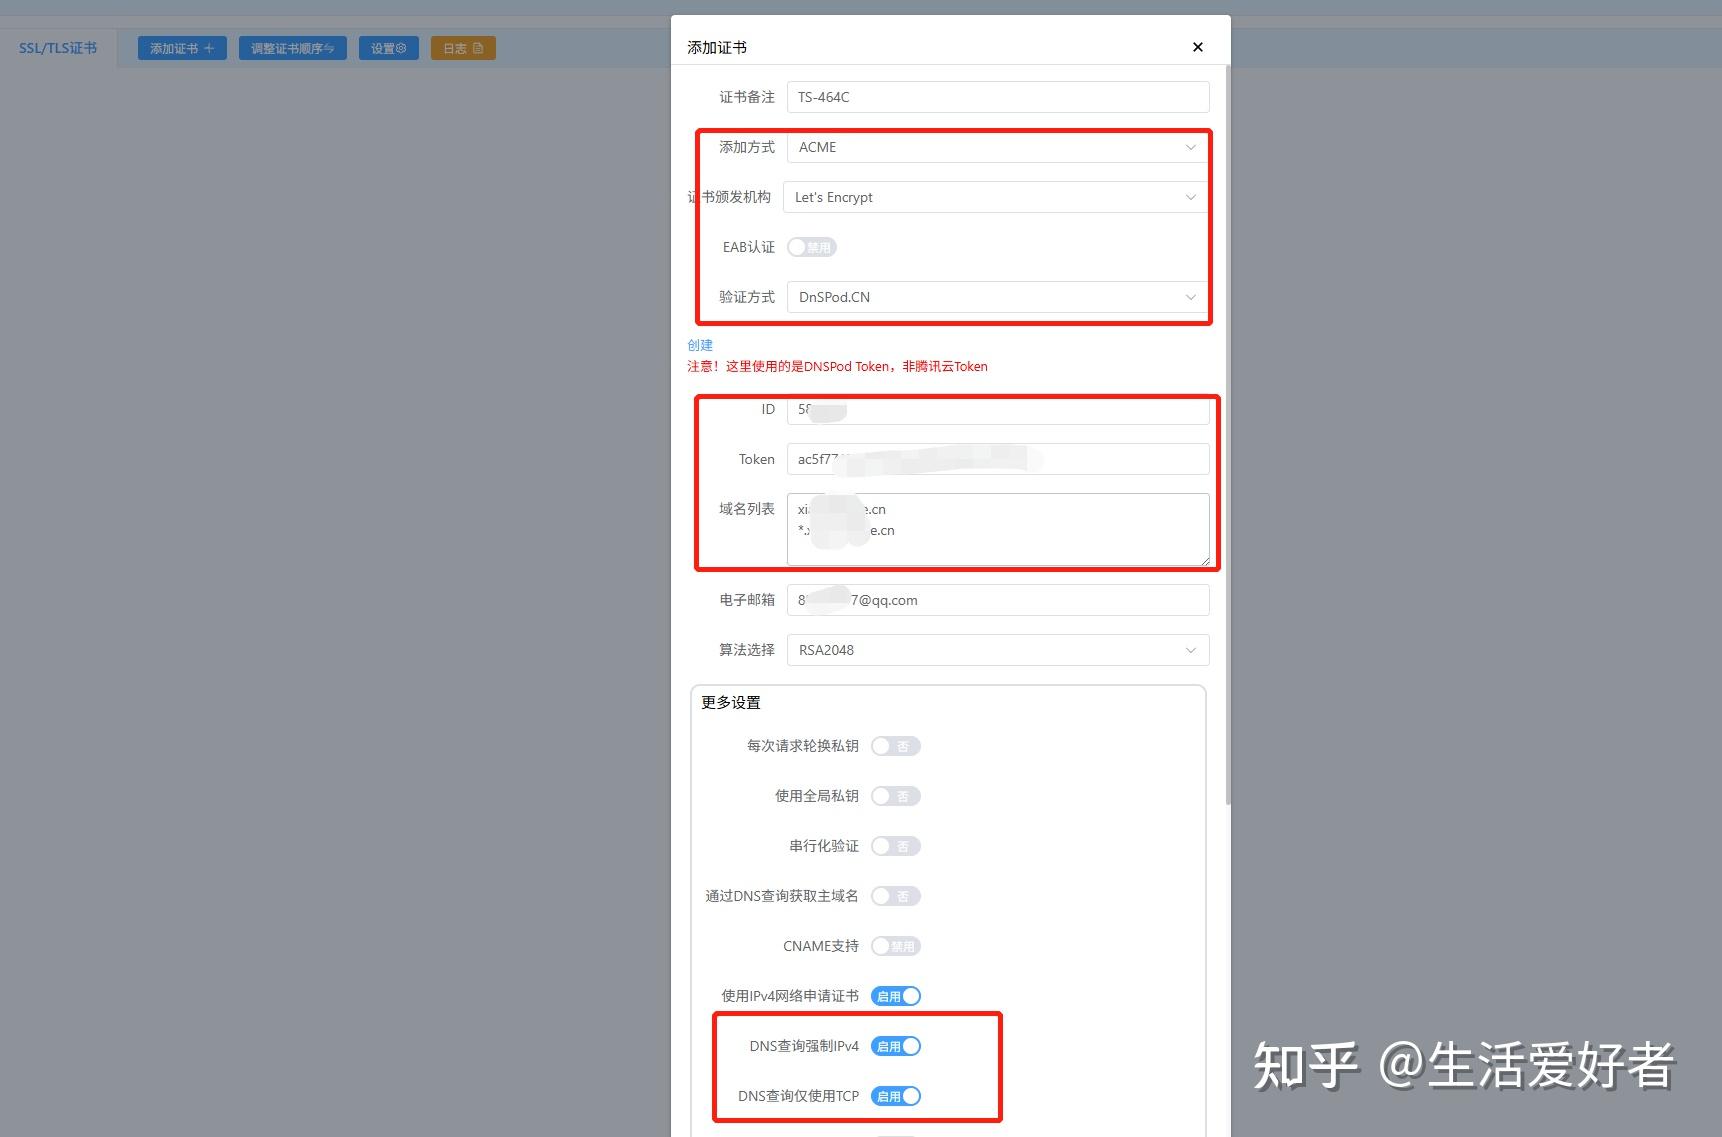The image size is (1722, 1137).
Task: Edit the 证书备注 field containing TS-464C
Action: tap(996, 97)
